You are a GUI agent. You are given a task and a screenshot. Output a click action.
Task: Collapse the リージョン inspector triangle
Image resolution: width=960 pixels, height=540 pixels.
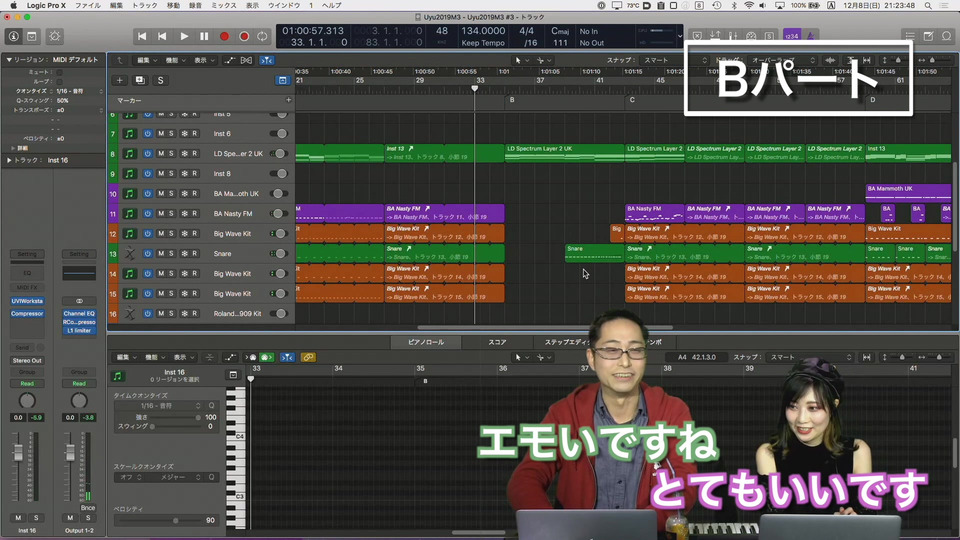point(9,59)
